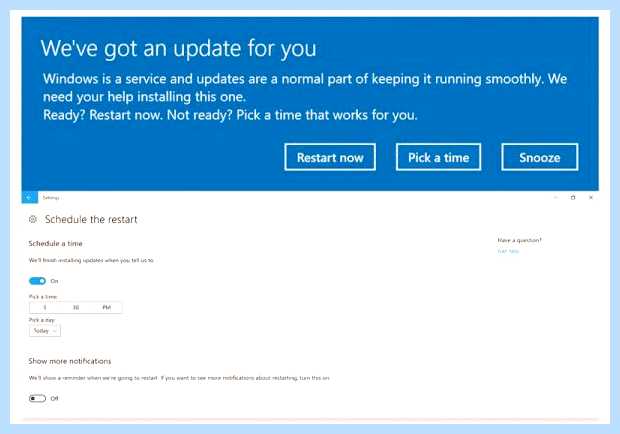Screen dimensions: 620x434
Task: Expand the Pick a day Today dropdown
Action: click(45, 330)
